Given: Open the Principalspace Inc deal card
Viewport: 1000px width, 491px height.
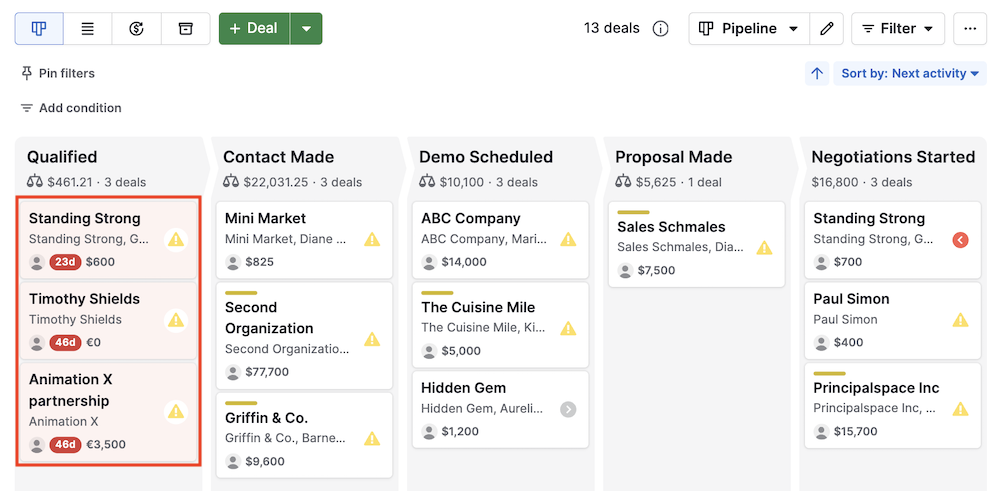Looking at the screenshot, I should [875, 388].
